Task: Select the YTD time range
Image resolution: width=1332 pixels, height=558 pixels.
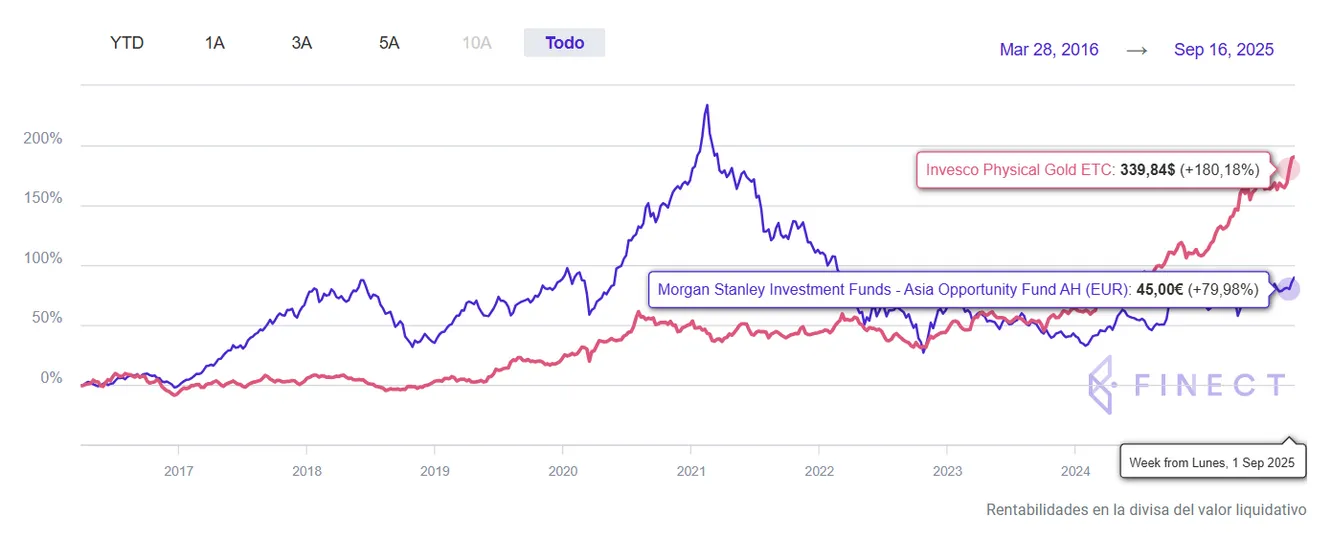Action: 127,43
